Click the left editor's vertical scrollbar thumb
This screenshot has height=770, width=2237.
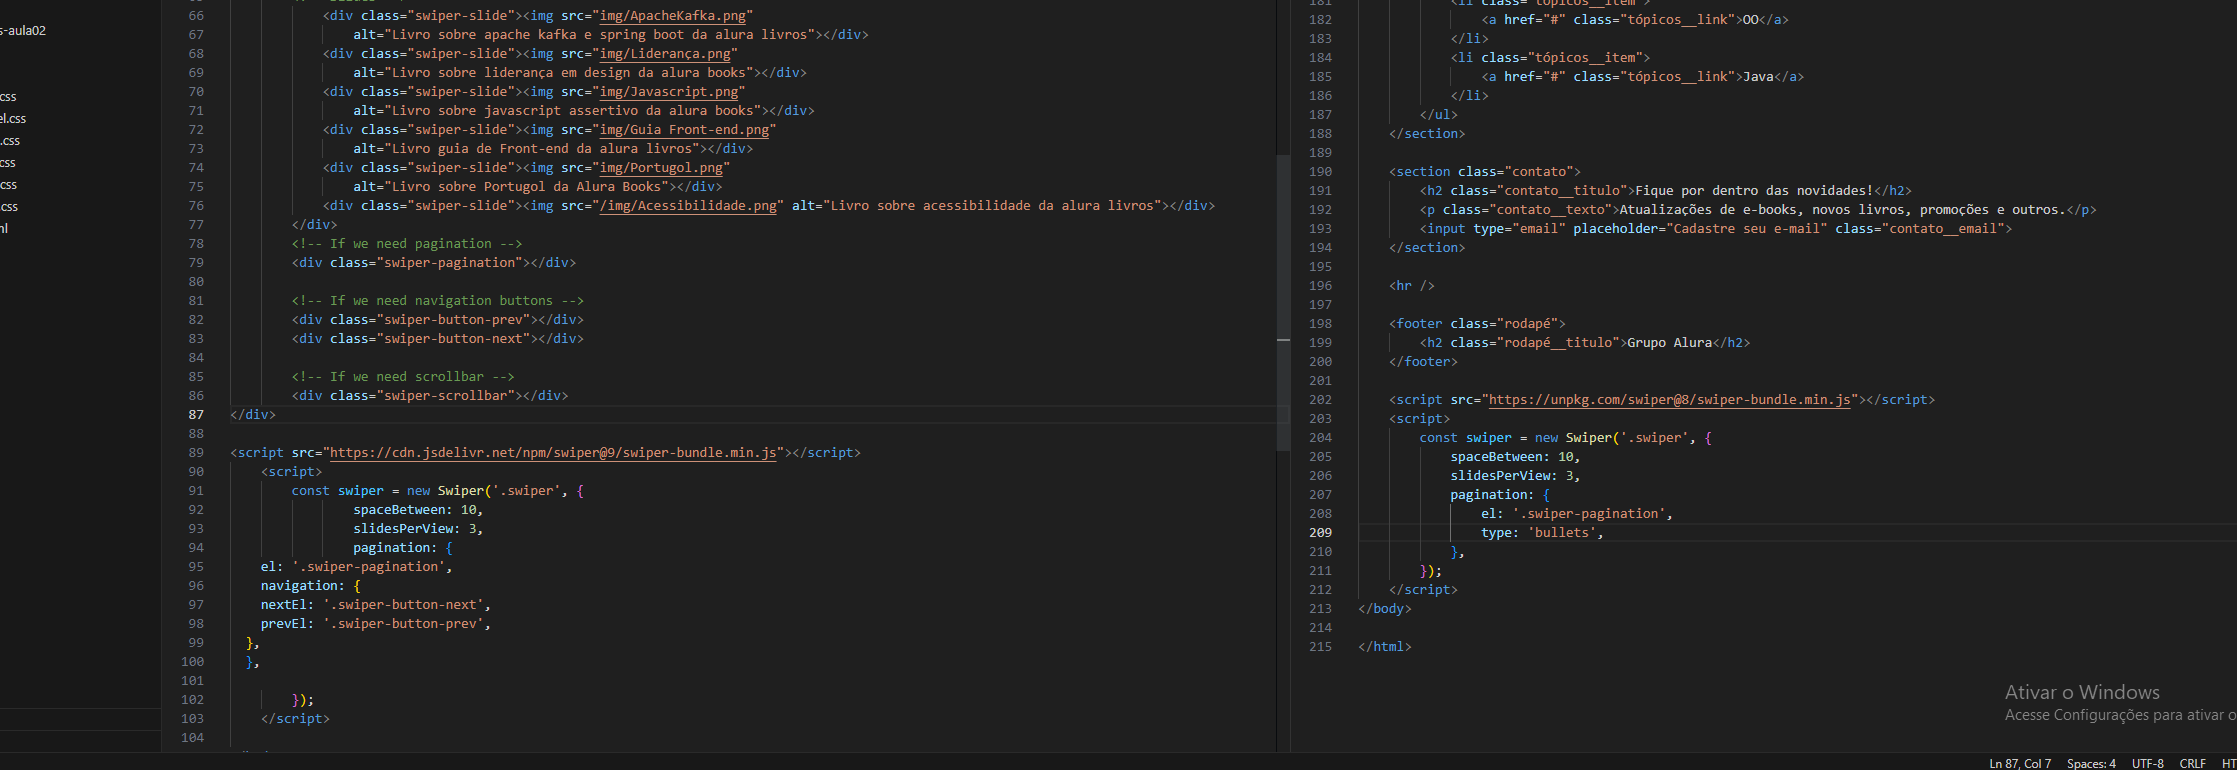tap(1283, 303)
